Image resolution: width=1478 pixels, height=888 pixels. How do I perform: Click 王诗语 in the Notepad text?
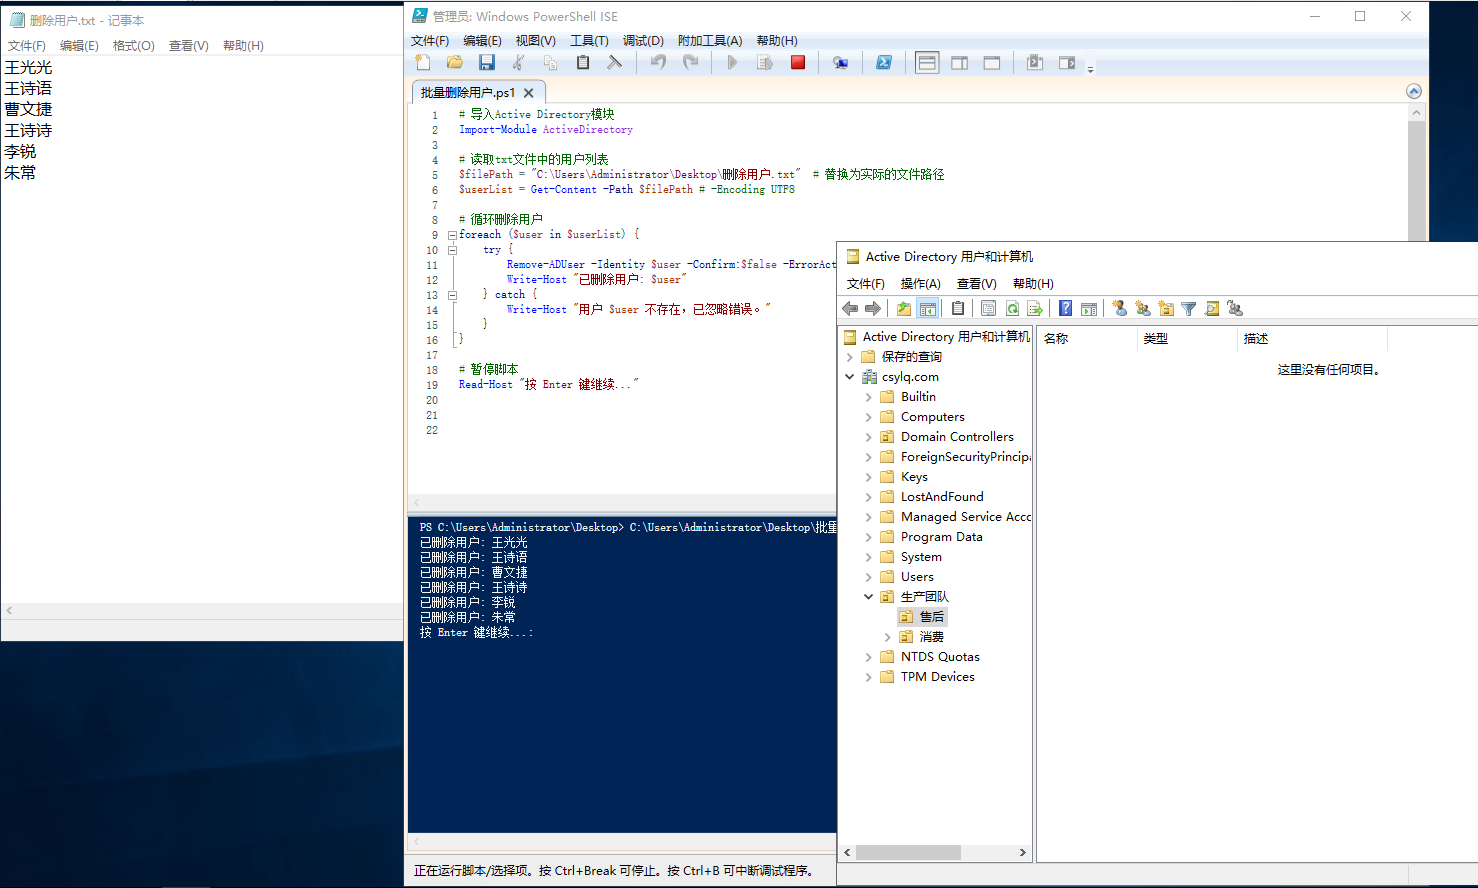pyautogui.click(x=28, y=89)
